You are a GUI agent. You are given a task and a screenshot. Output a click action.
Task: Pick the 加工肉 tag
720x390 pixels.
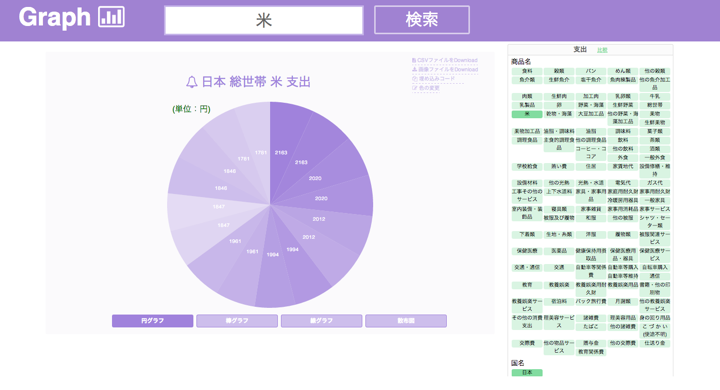pos(591,96)
